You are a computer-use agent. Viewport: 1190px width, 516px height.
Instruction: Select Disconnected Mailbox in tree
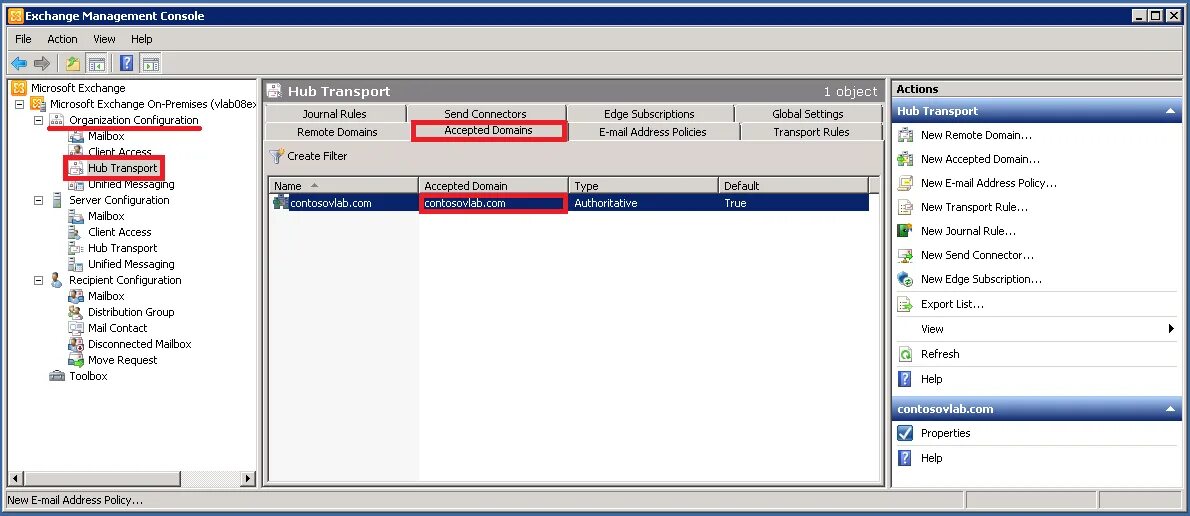[x=140, y=344]
